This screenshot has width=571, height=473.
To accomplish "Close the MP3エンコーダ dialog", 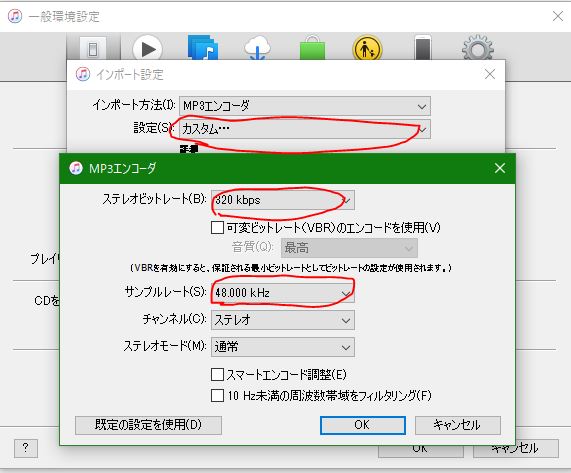I will click(x=500, y=168).
